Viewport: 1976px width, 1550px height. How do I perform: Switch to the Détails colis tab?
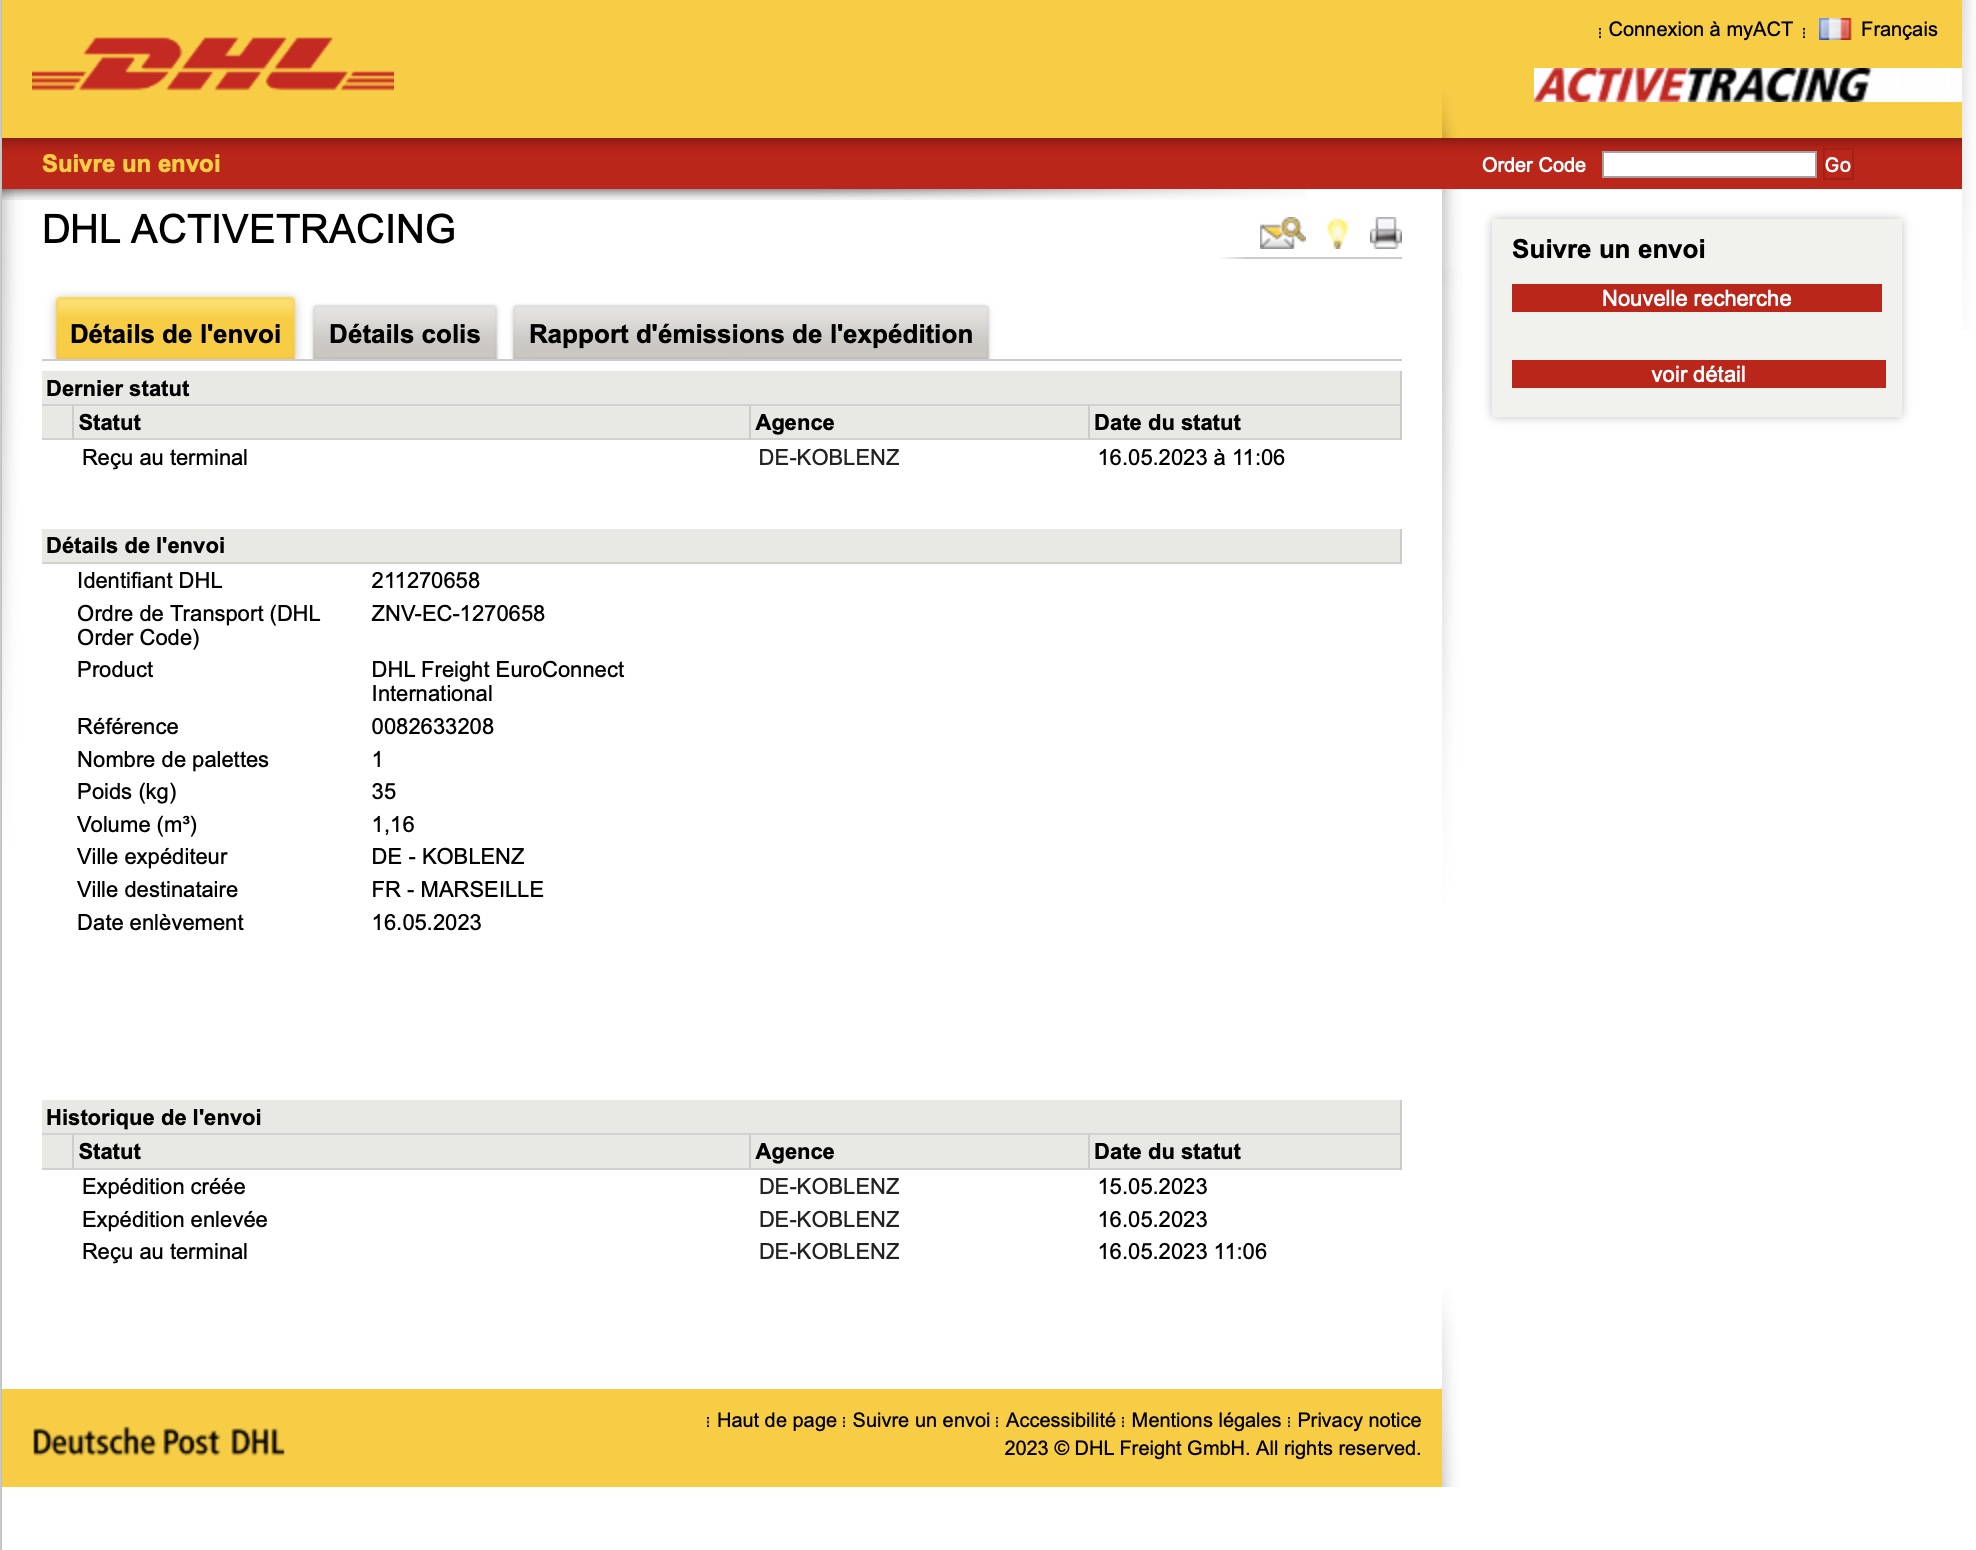tap(405, 334)
